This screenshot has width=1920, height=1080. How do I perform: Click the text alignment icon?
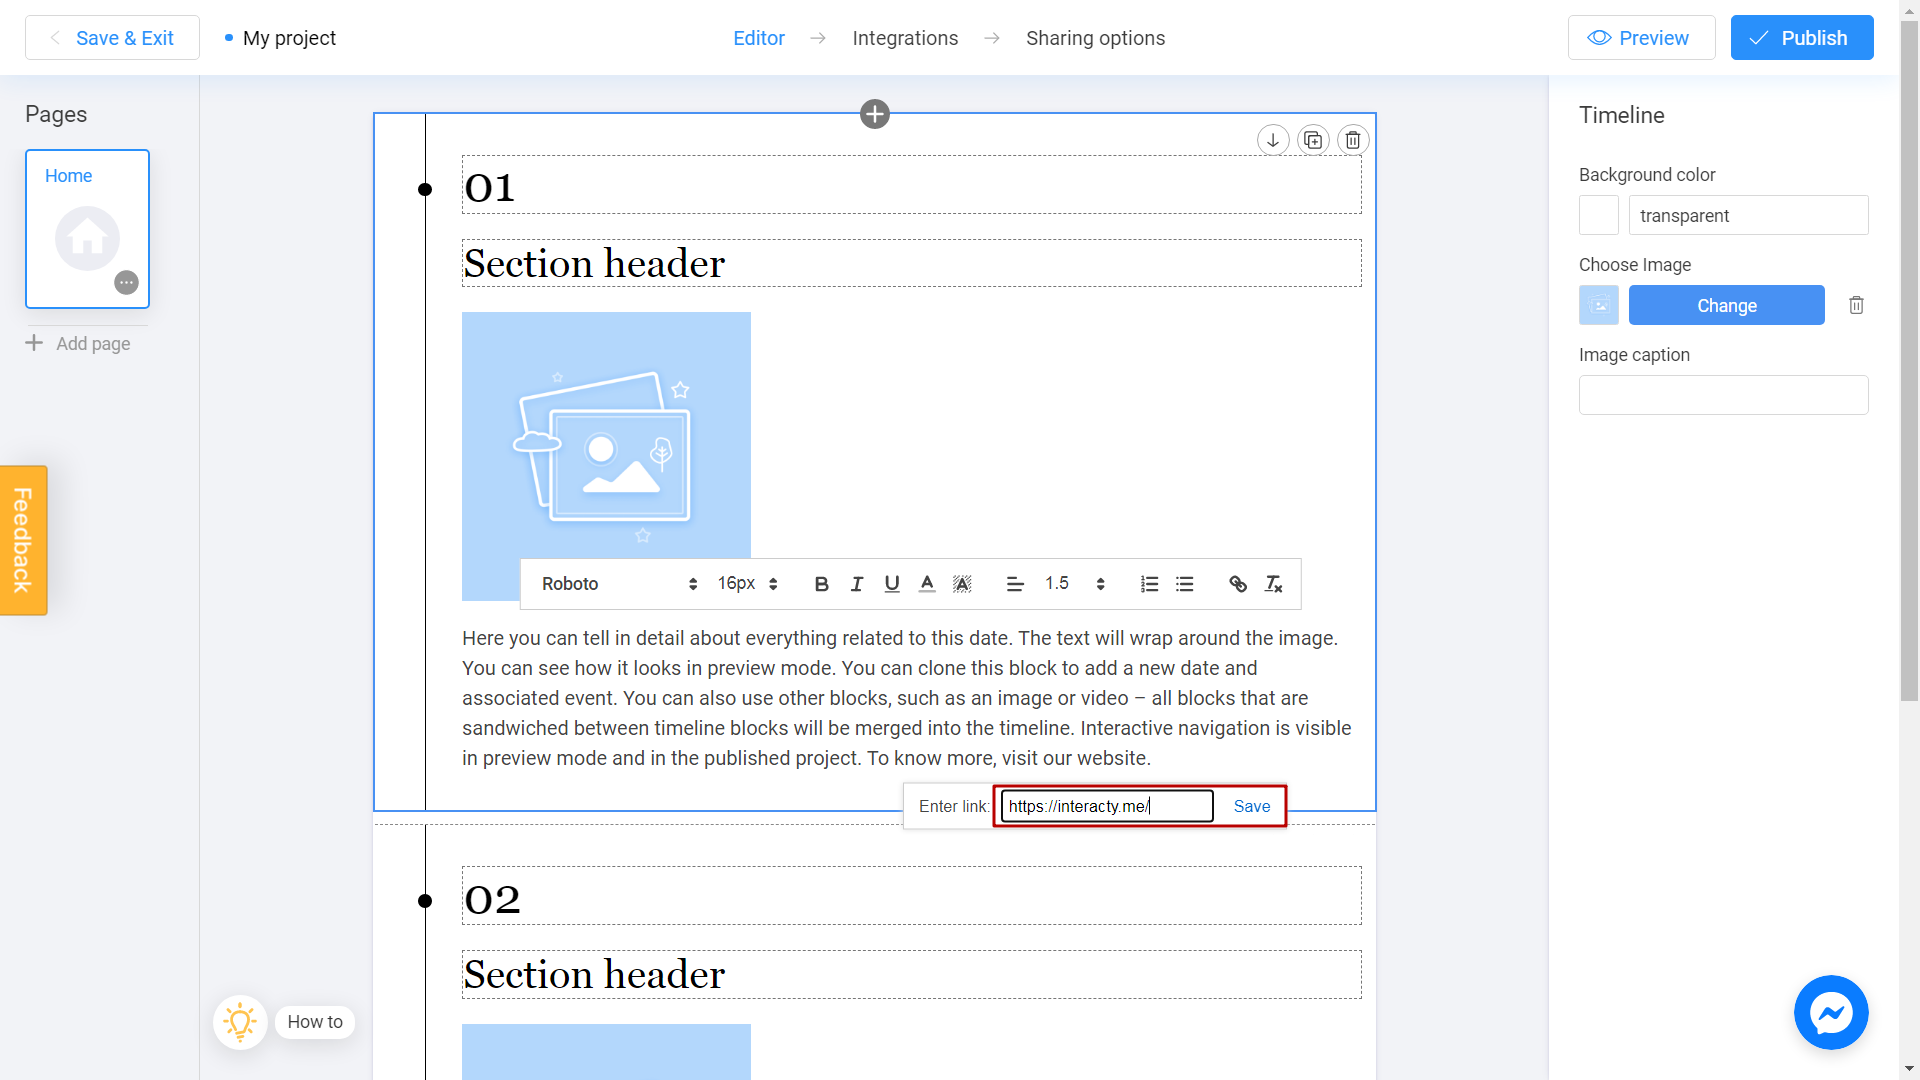tap(1015, 584)
